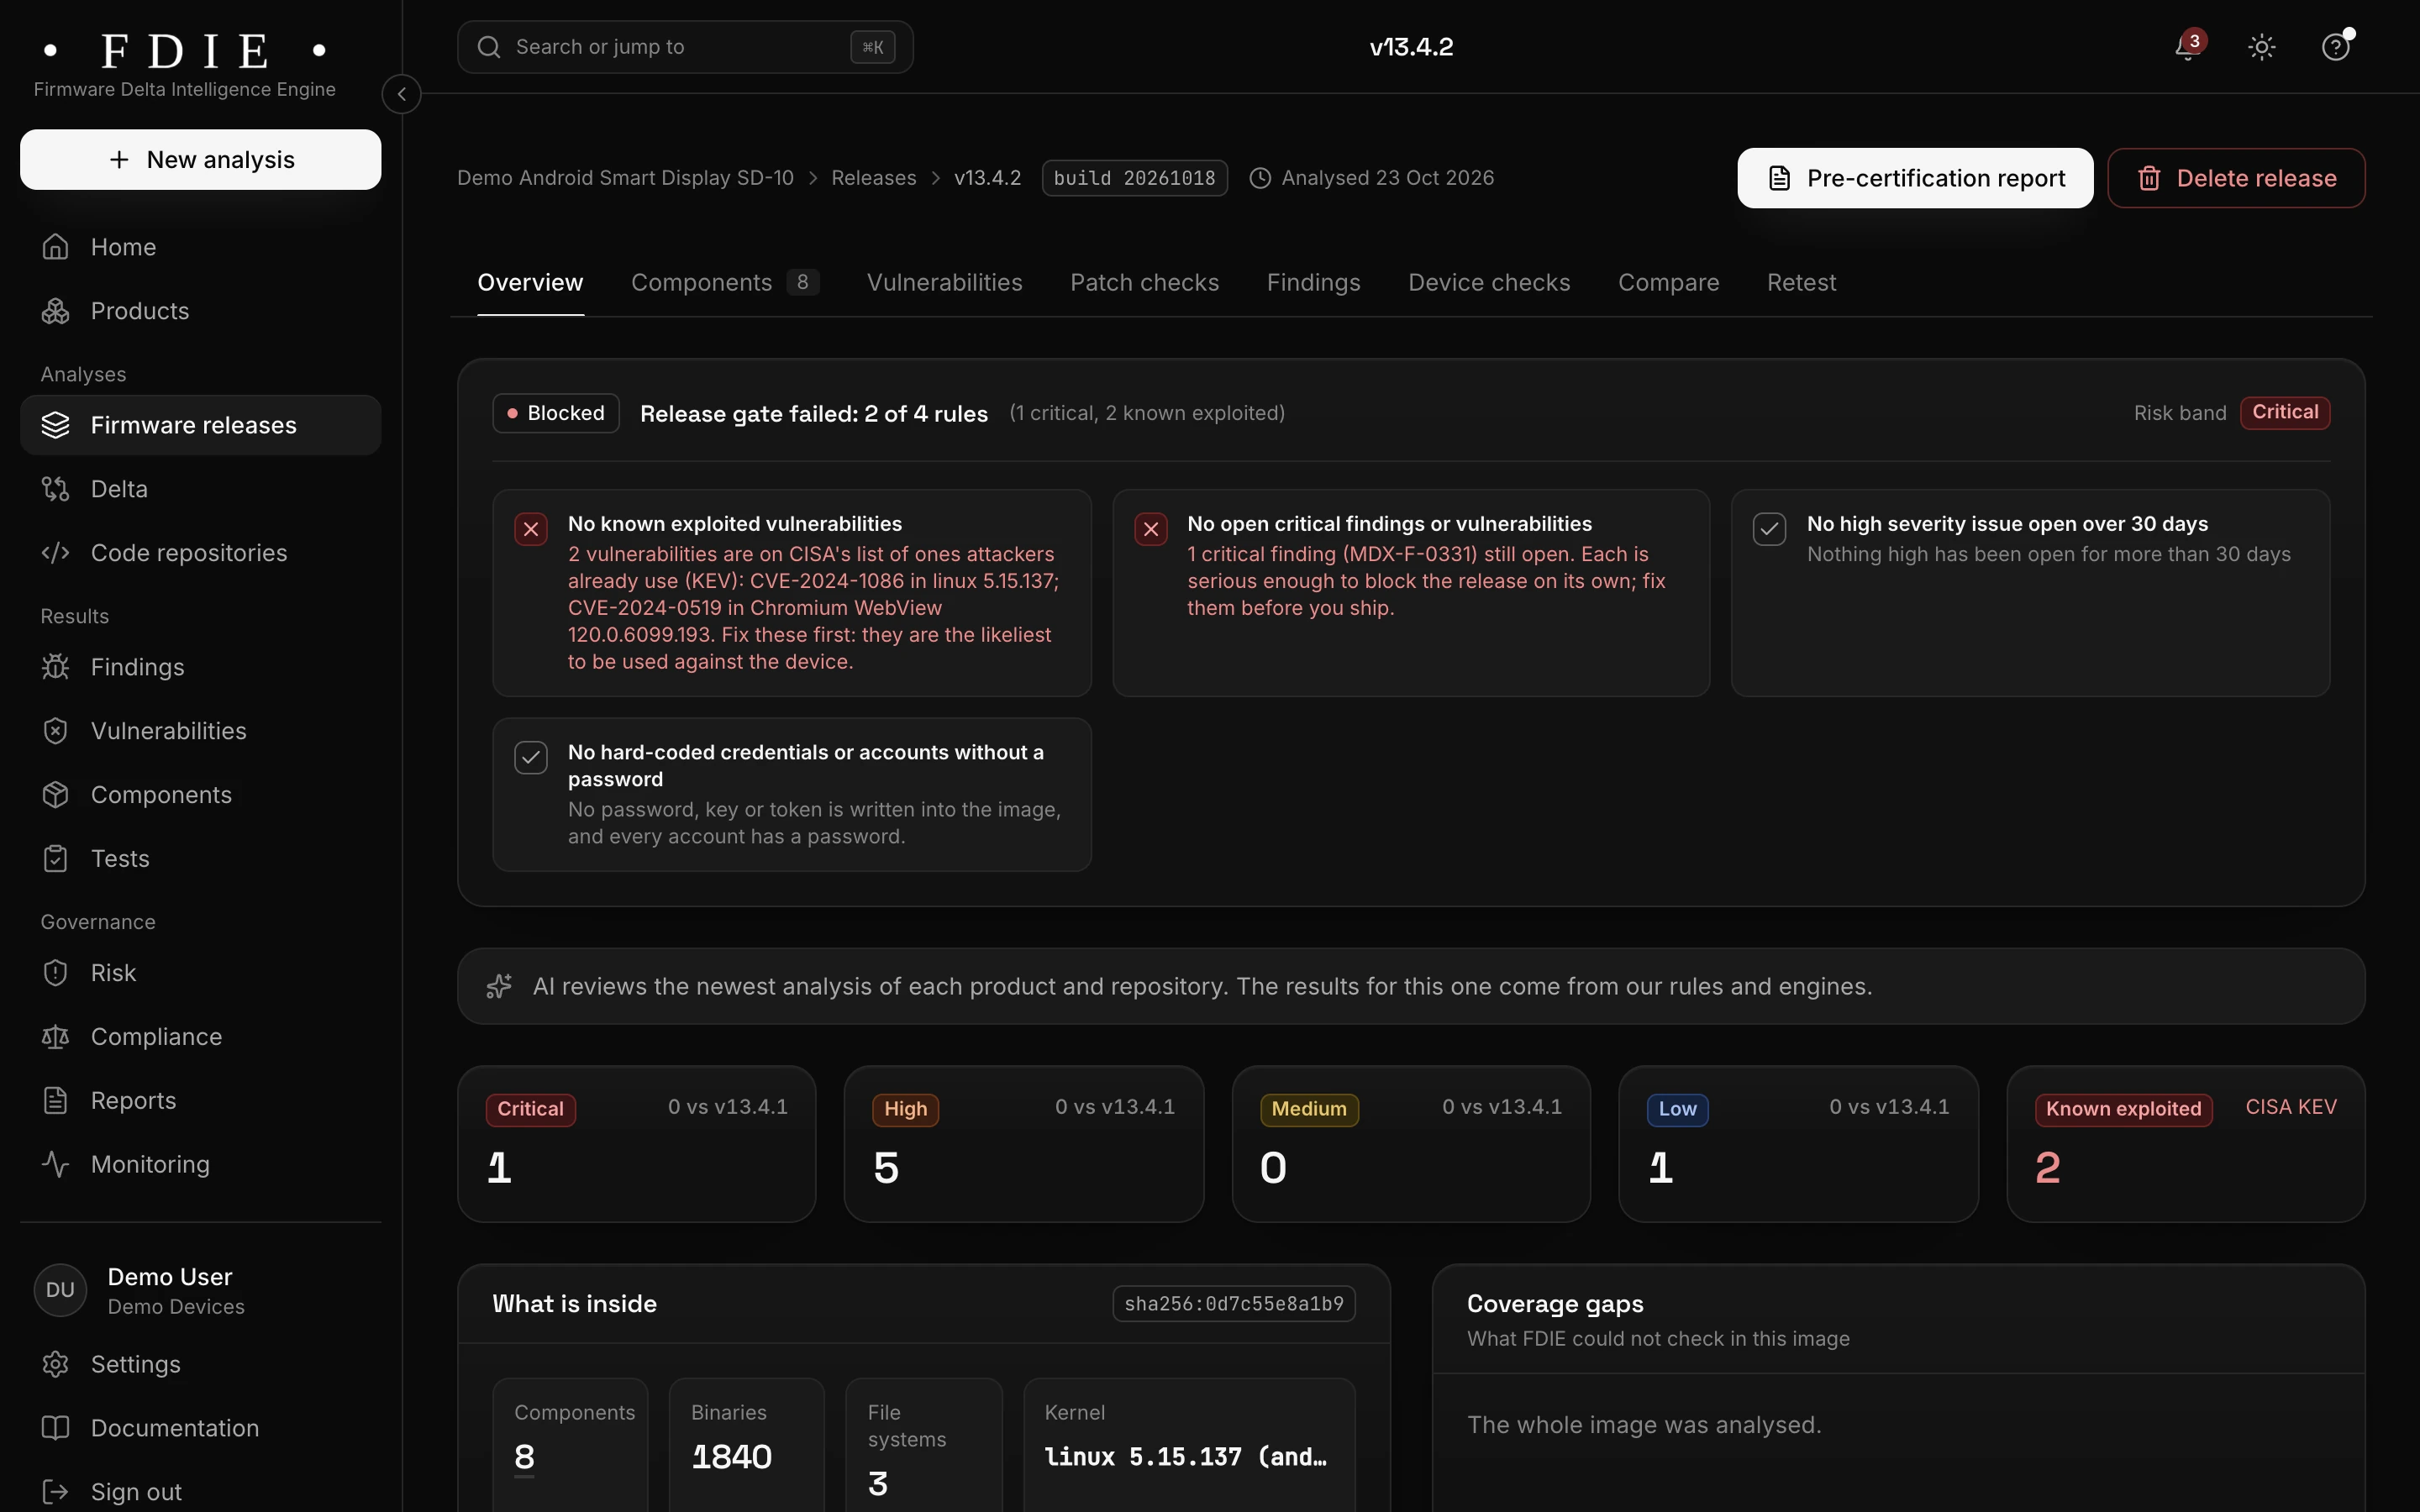Image resolution: width=2420 pixels, height=1512 pixels.
Task: Open the Known exploited count card
Action: tap(2186, 1144)
